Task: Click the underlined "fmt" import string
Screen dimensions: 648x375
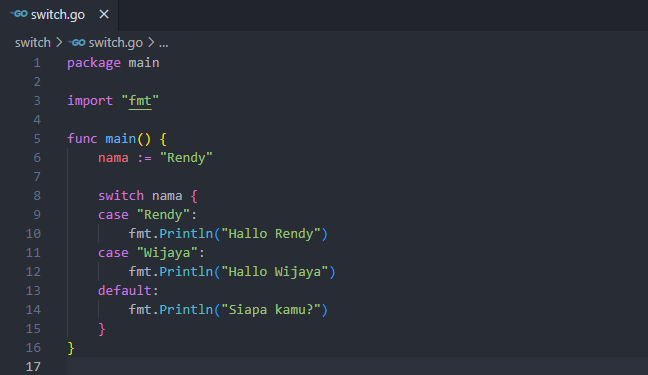Action: pos(140,101)
